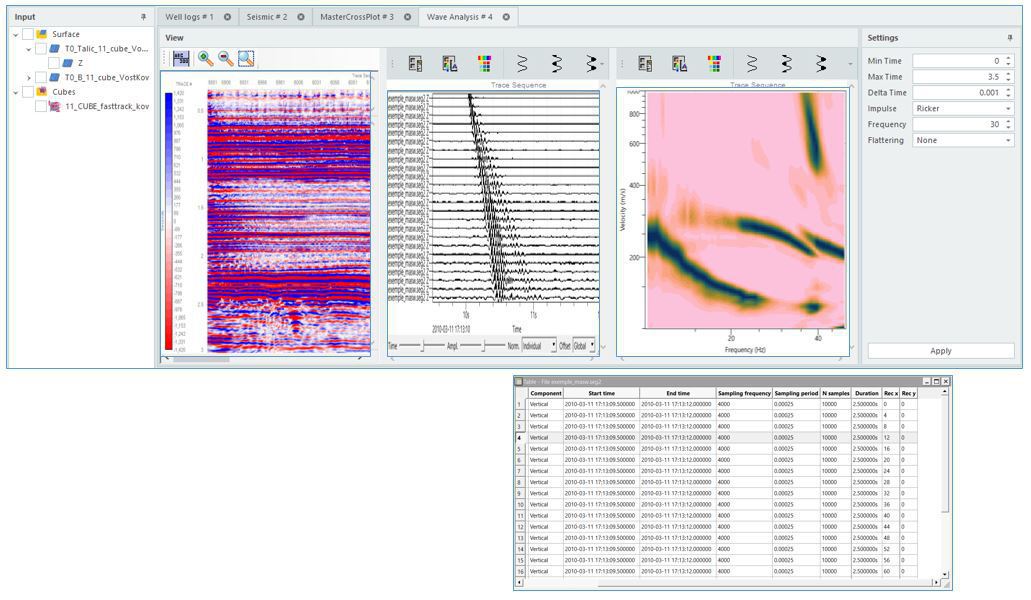Click the AEC 500 scale icon in View toolbar
The height and width of the screenshot is (600, 1031).
pos(181,58)
